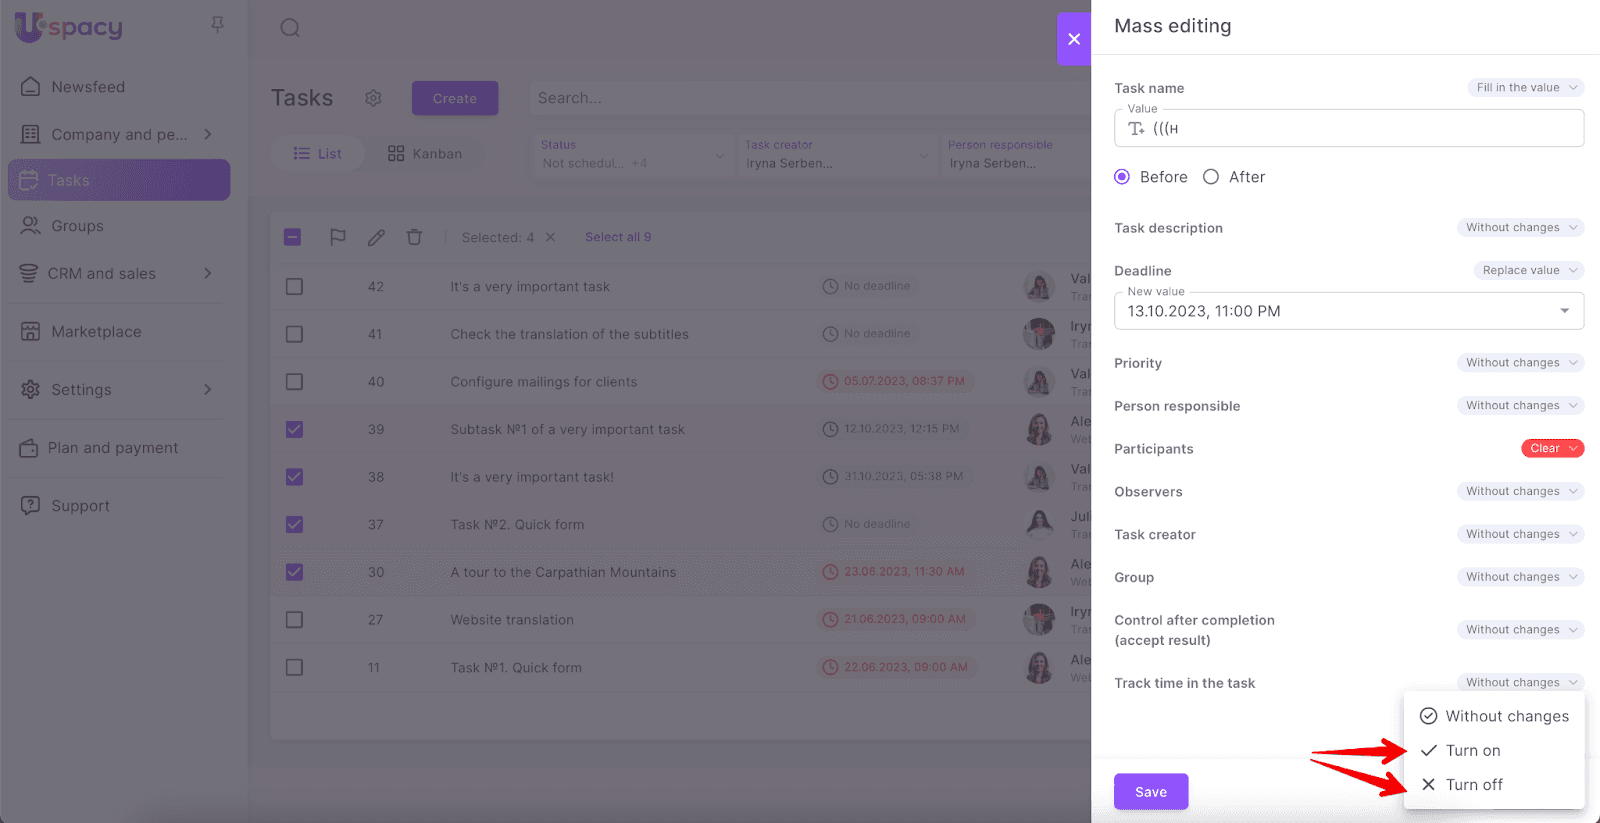The width and height of the screenshot is (1600, 823).
Task: Open the deadline date picker field
Action: pos(1349,311)
